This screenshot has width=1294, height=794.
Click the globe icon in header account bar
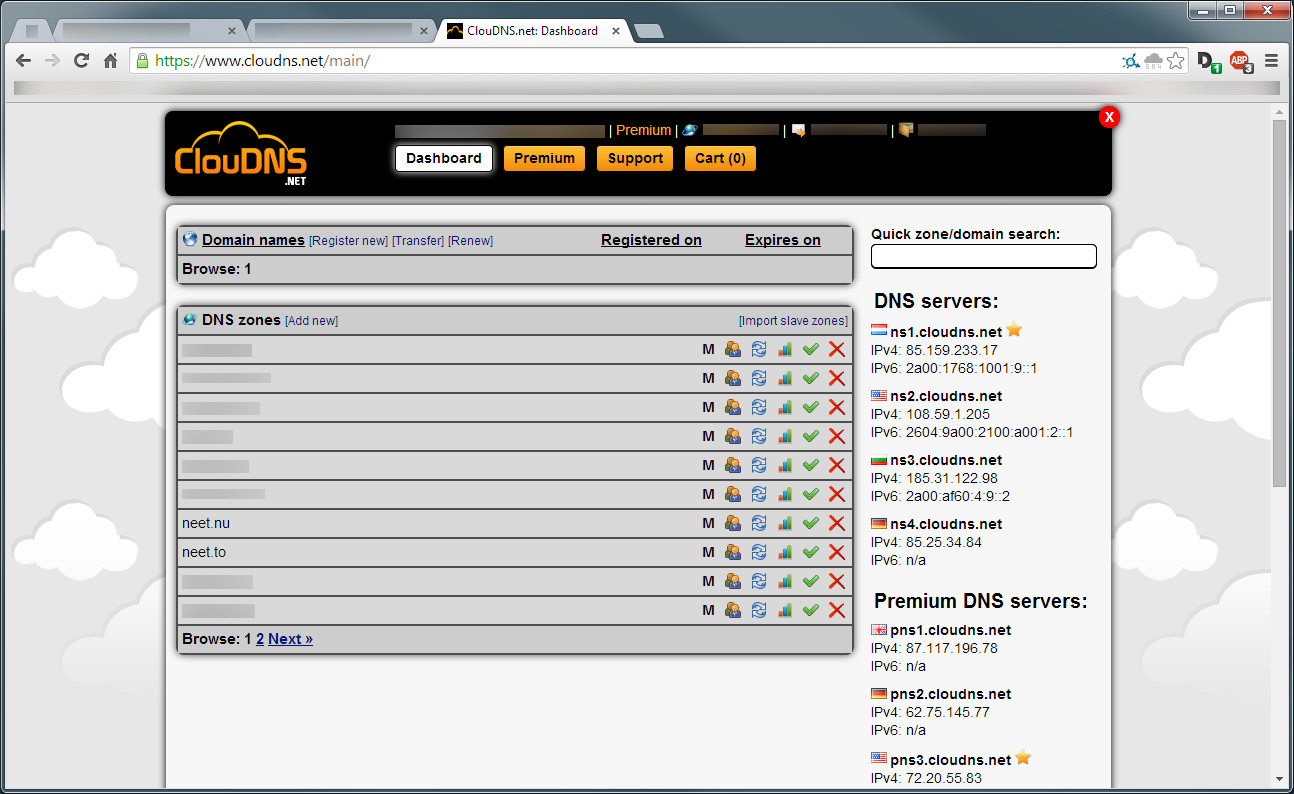coord(690,130)
